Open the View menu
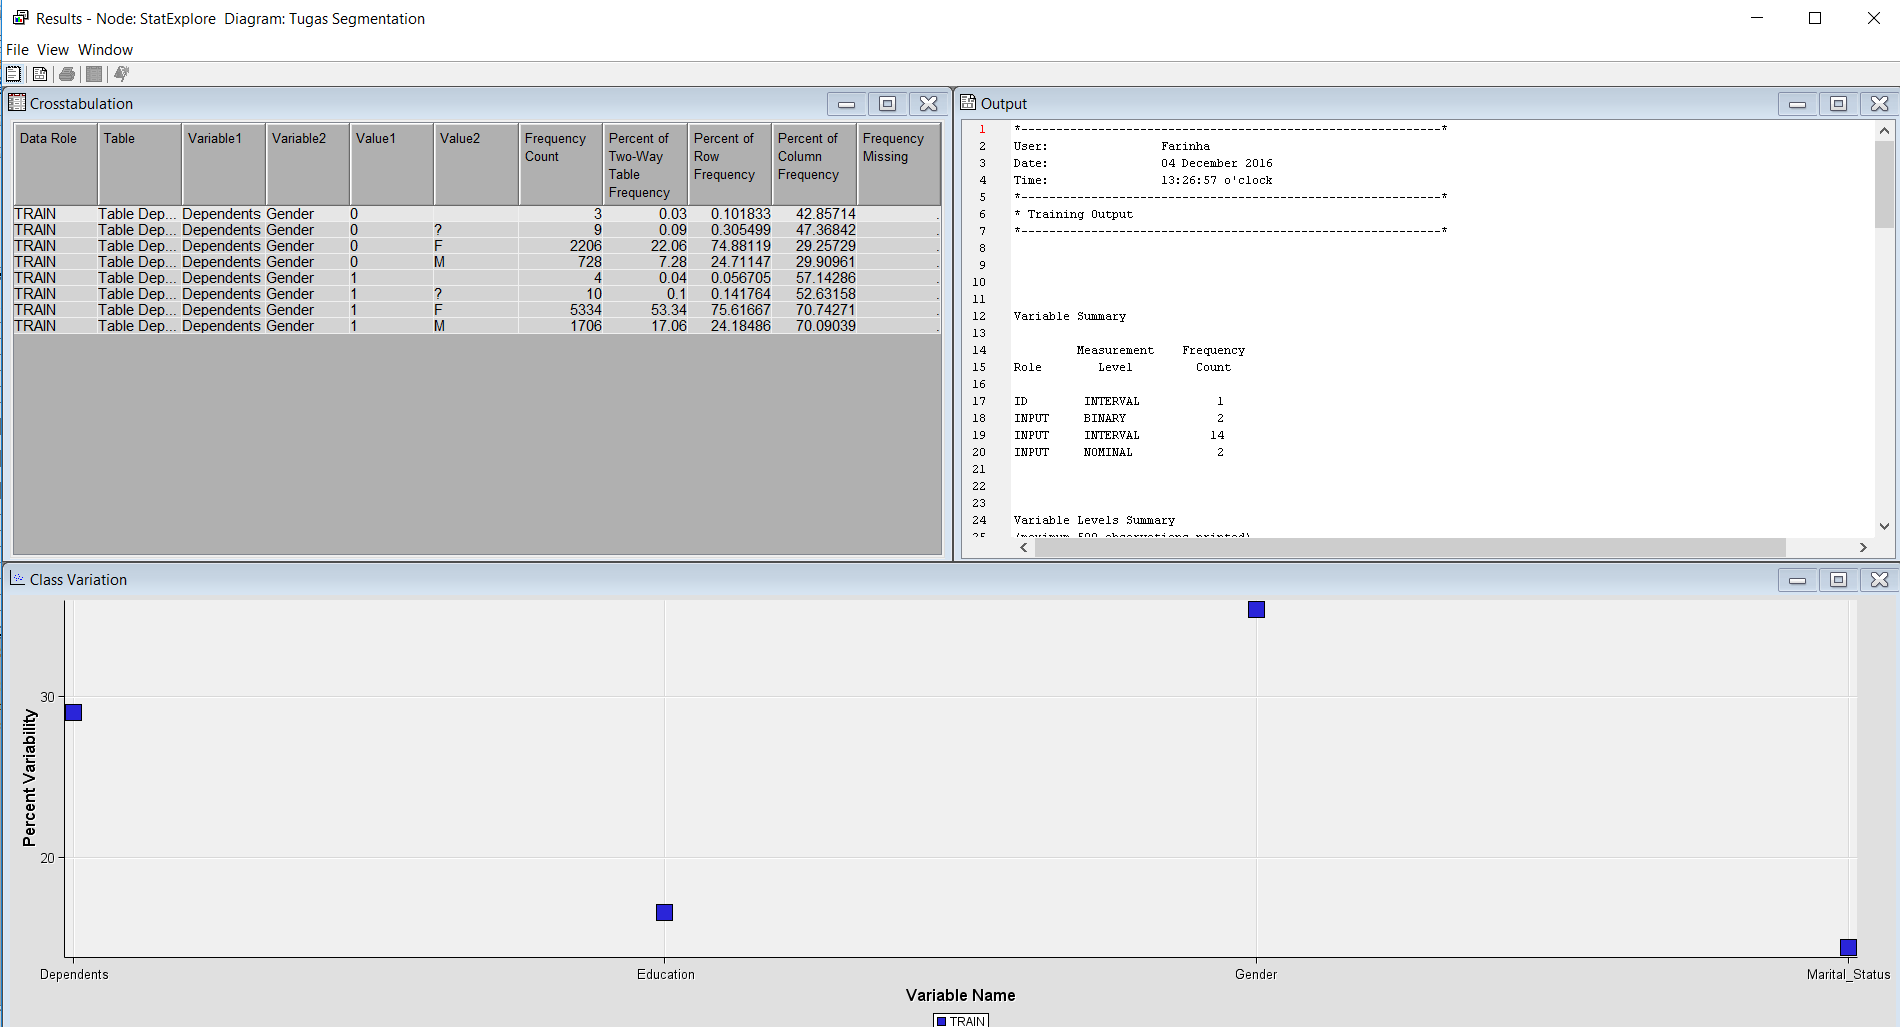 (x=53, y=50)
